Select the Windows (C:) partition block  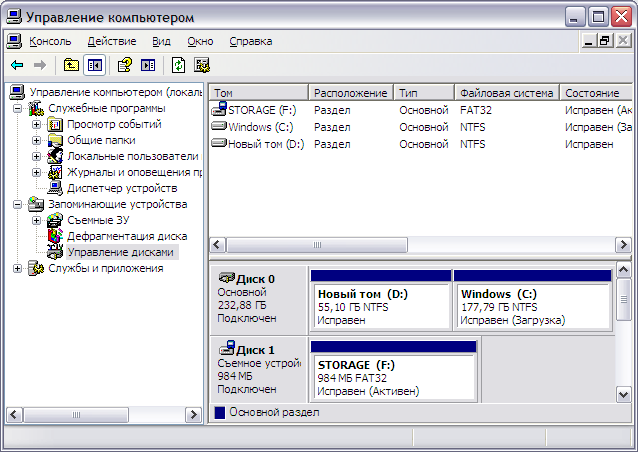tap(533, 300)
